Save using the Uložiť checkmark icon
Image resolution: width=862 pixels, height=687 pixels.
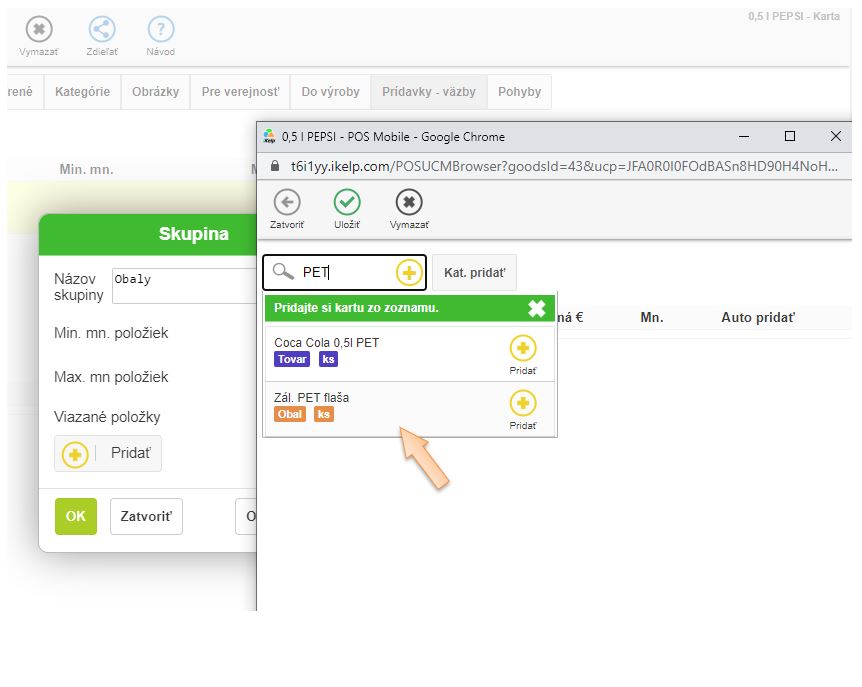click(347, 203)
